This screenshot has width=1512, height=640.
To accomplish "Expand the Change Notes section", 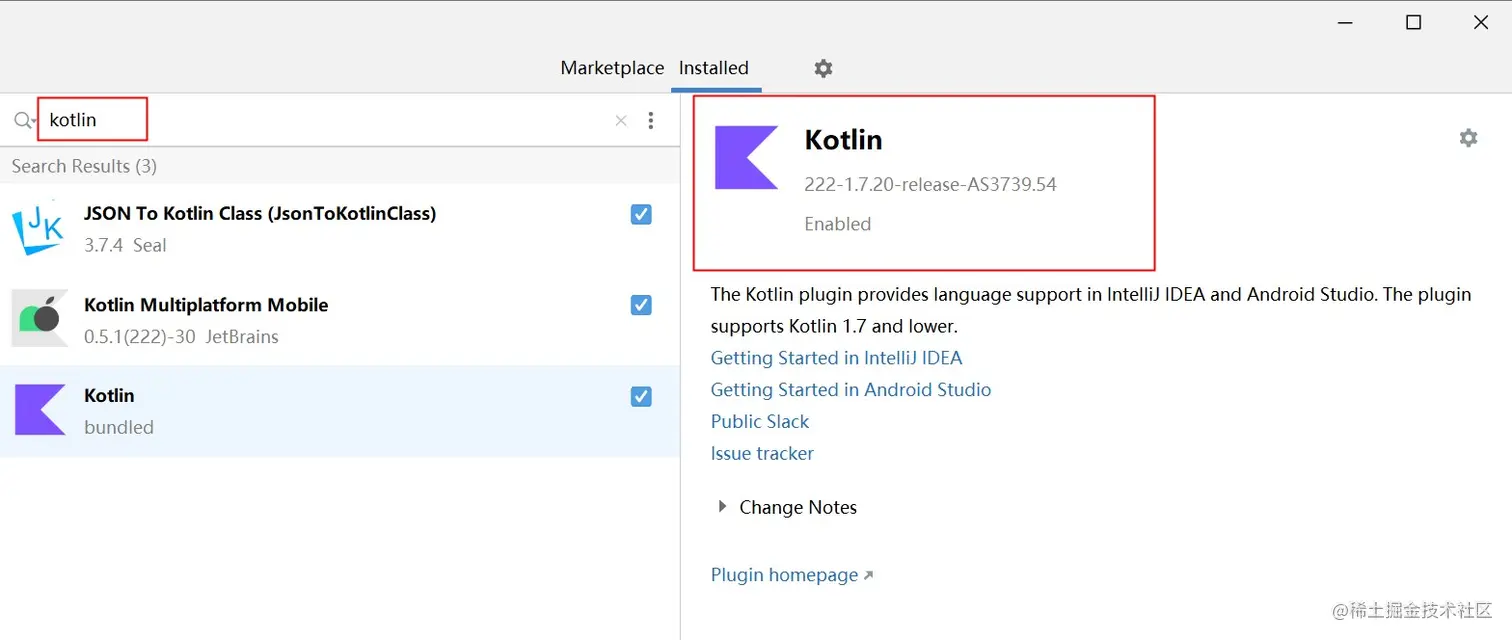I will click(723, 507).
